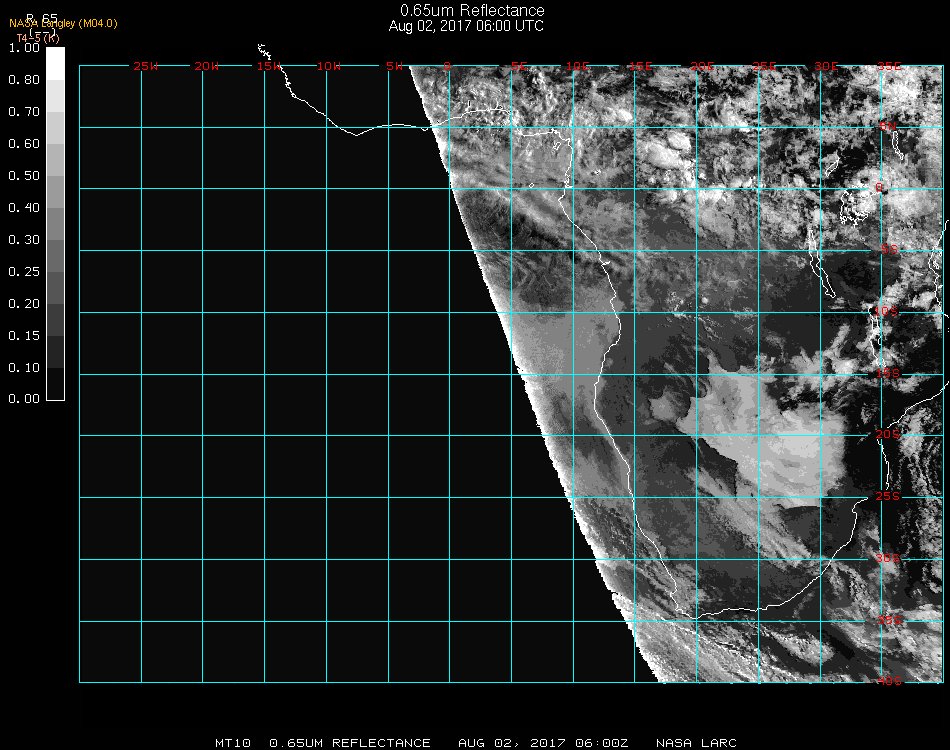
Task: Click the 20W longitude label
Action: [207, 66]
